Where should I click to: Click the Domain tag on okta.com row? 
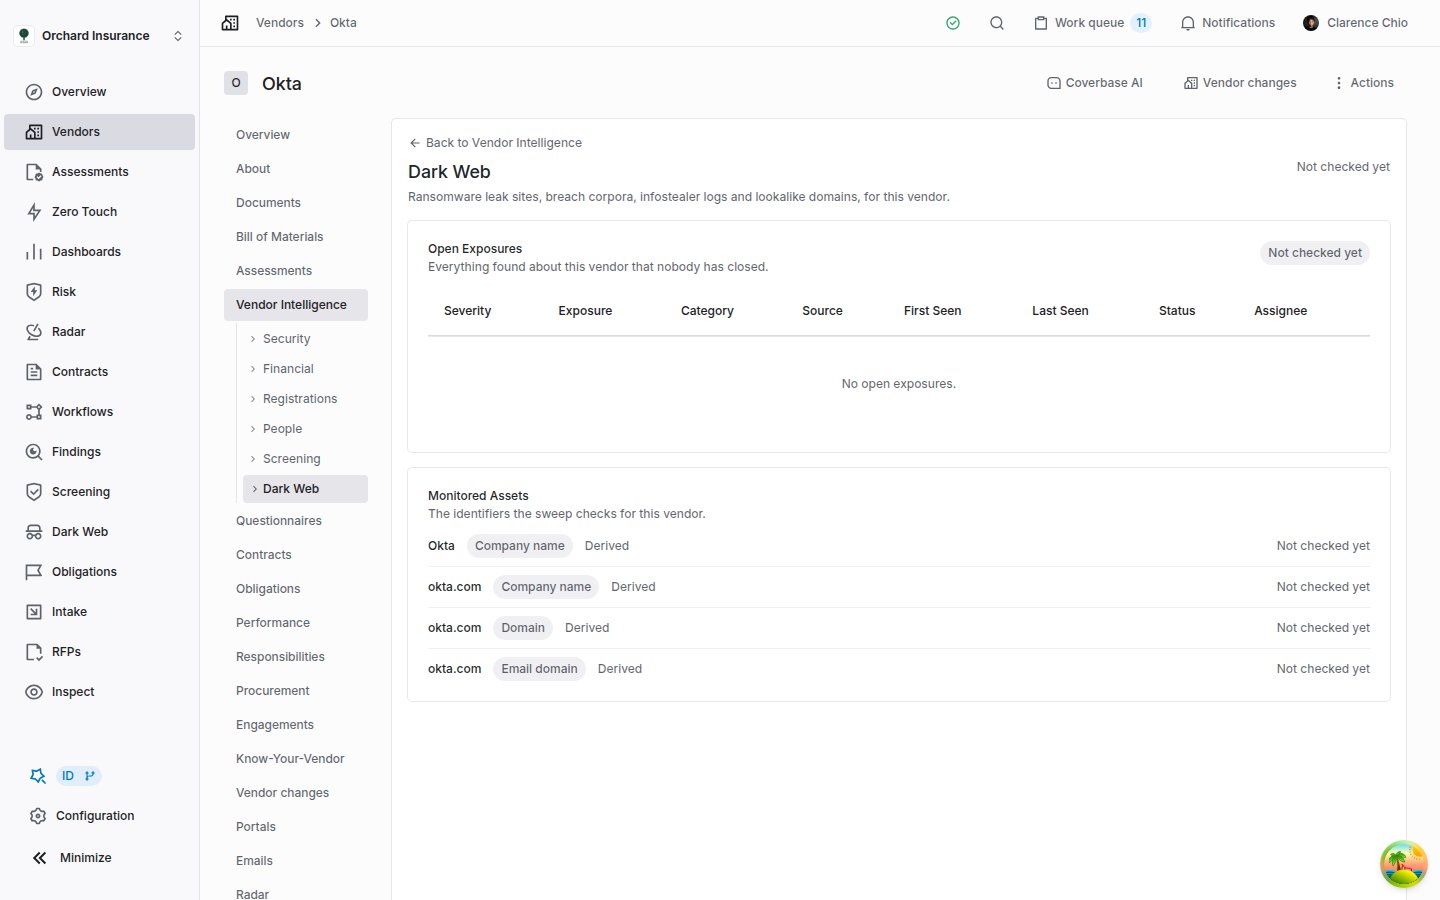(523, 628)
